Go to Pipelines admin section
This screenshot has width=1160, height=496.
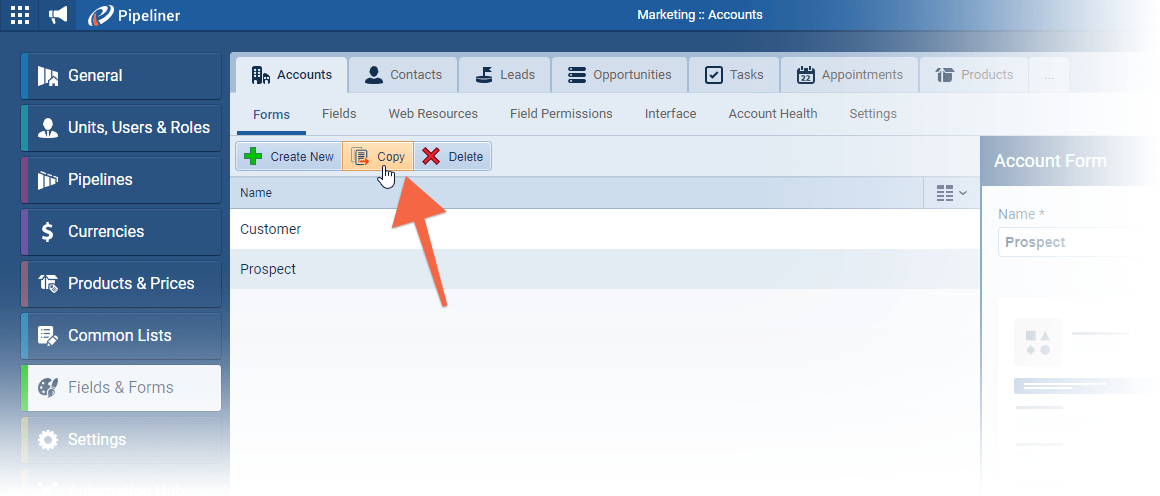click(x=121, y=180)
